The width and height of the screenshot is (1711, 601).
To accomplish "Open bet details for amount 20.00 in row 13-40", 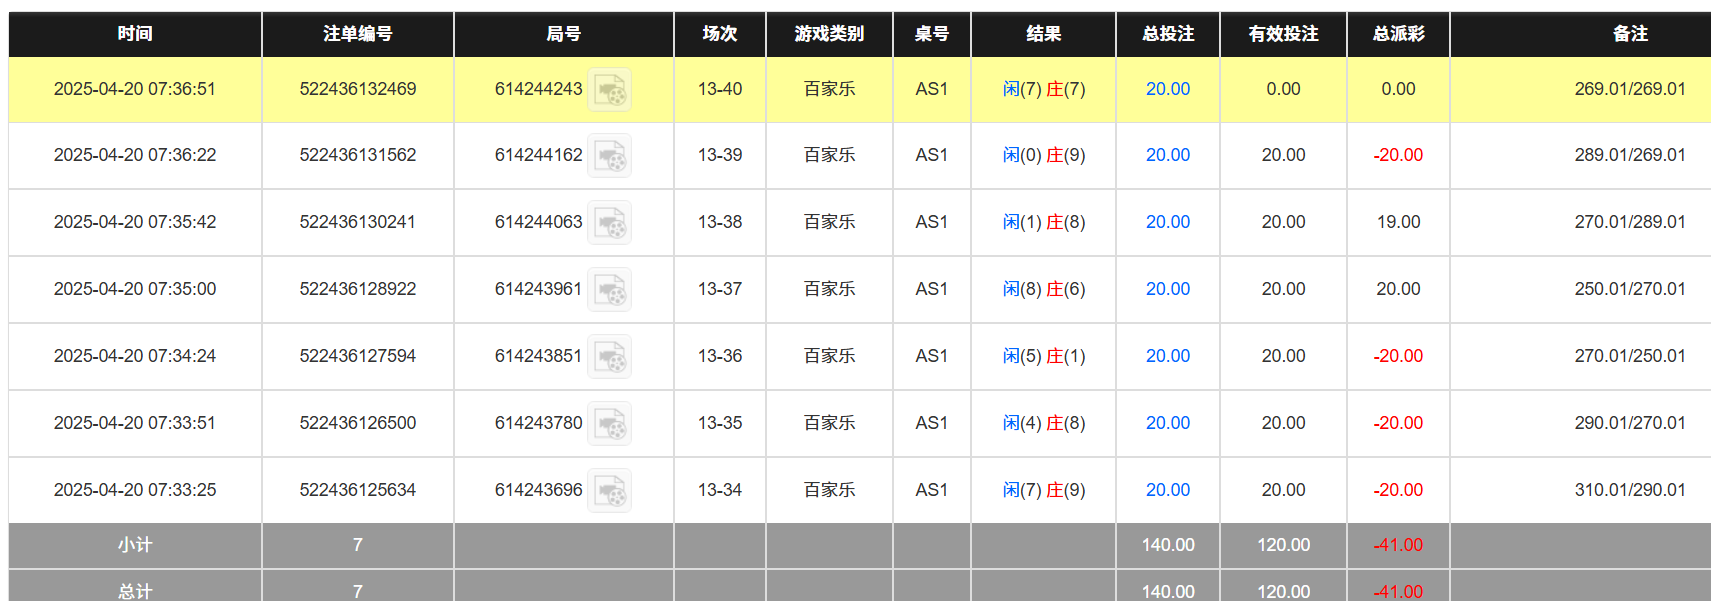I will pos(1166,89).
